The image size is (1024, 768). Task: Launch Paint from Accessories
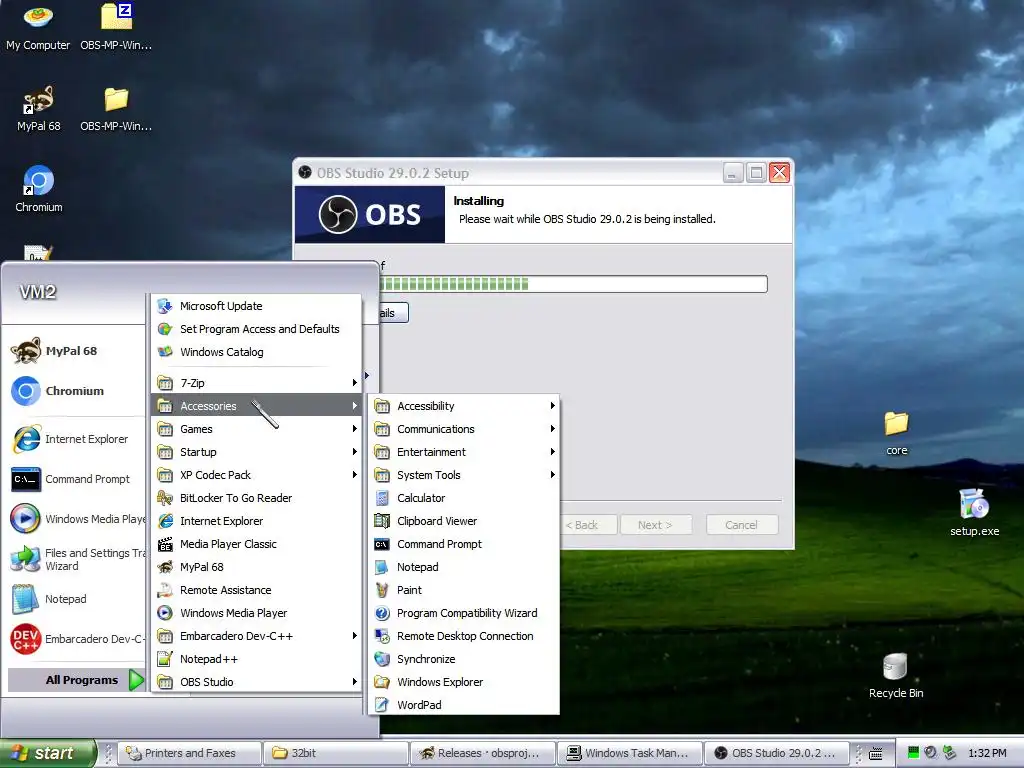click(x=464, y=590)
